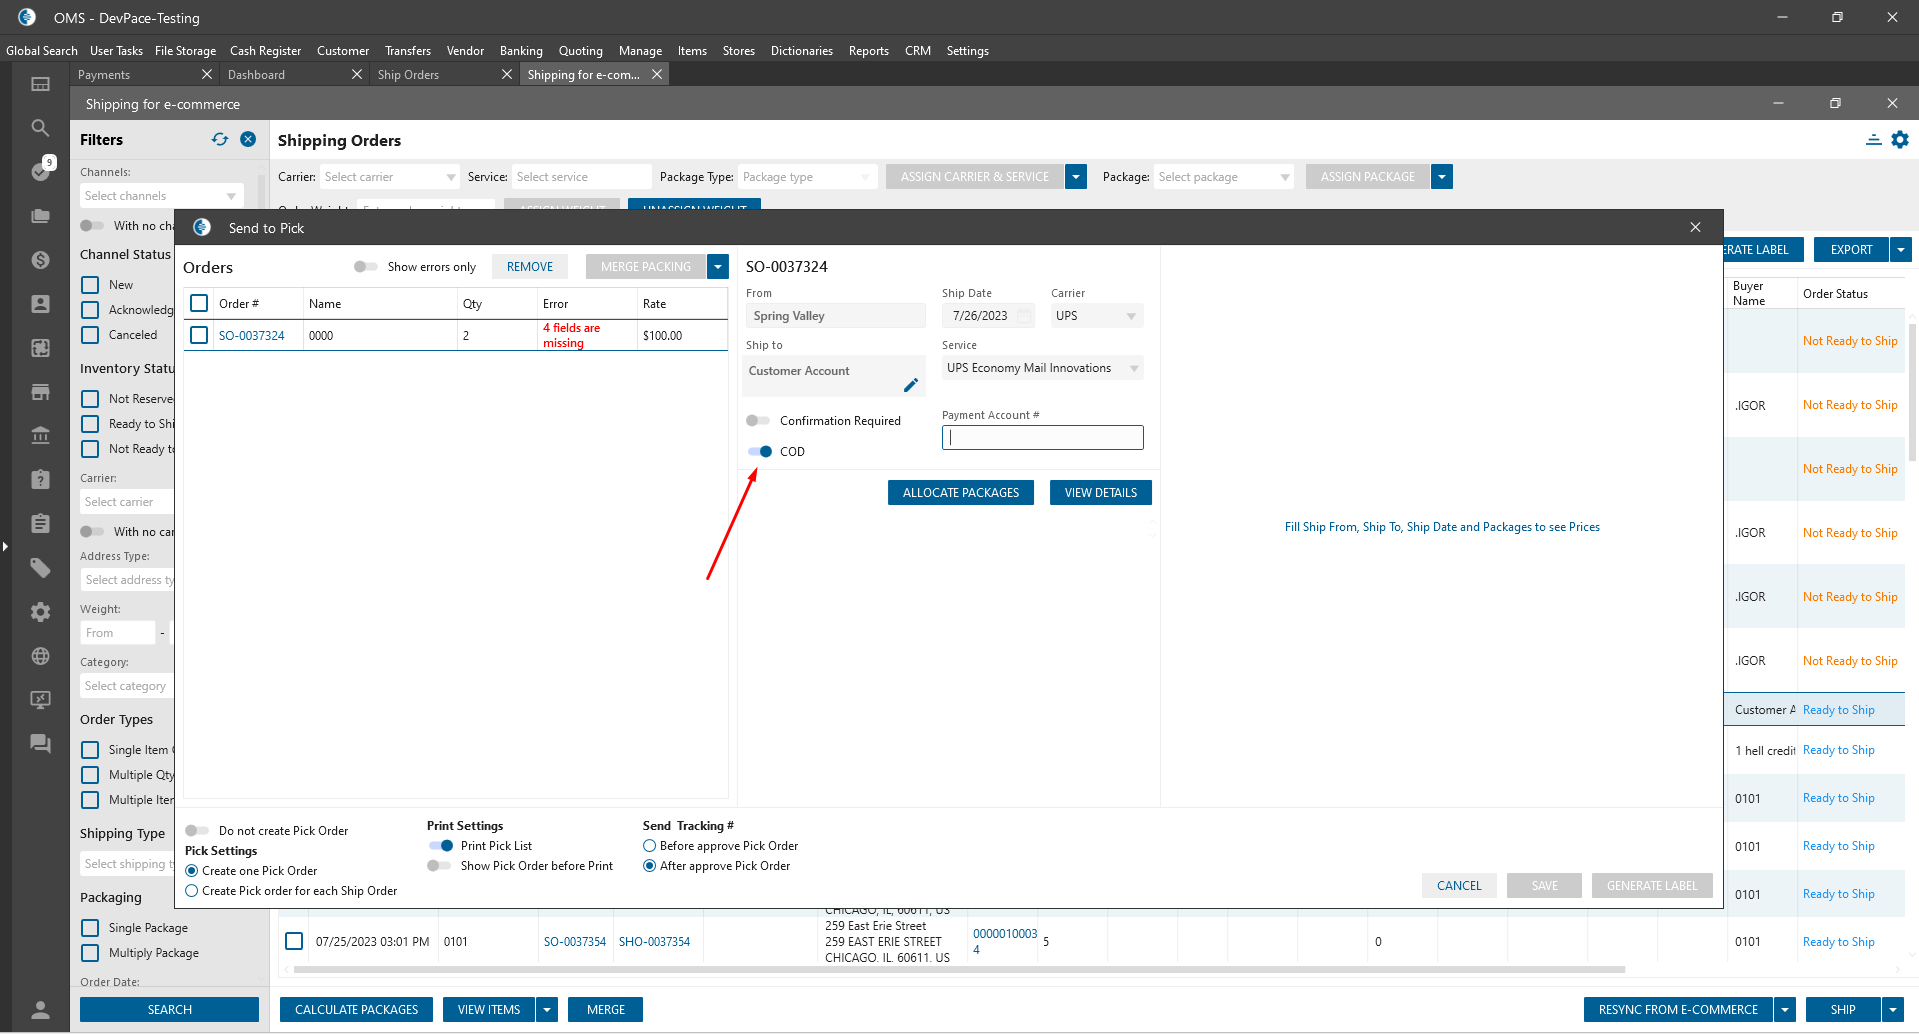
Task: Check the Single Package filter checkbox
Action: tap(90, 928)
